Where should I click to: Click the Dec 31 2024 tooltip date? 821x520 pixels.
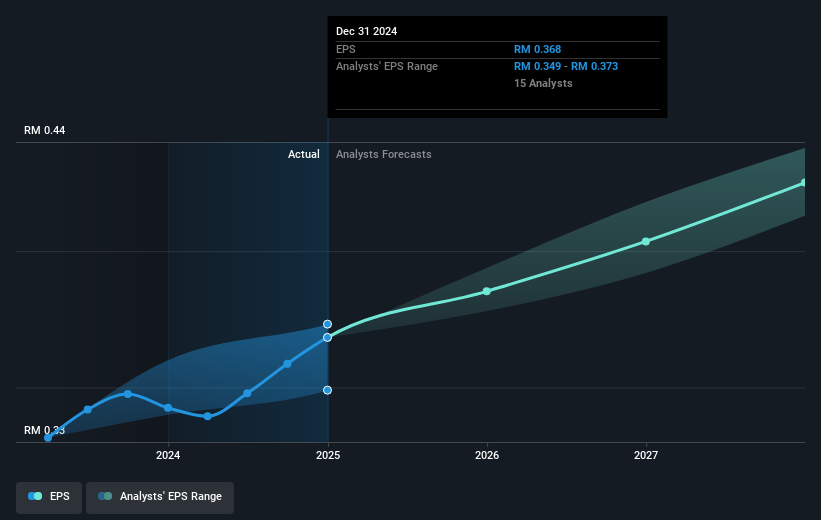[x=367, y=31]
